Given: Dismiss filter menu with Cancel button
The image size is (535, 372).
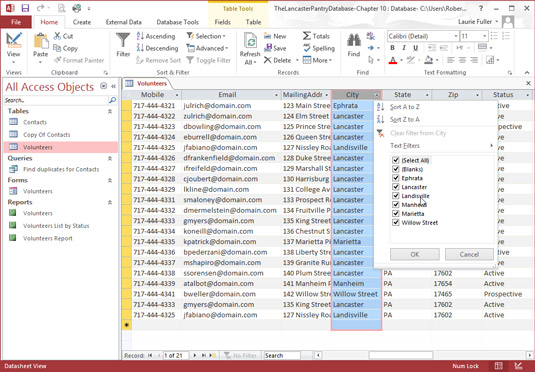Looking at the screenshot, I should (469, 254).
